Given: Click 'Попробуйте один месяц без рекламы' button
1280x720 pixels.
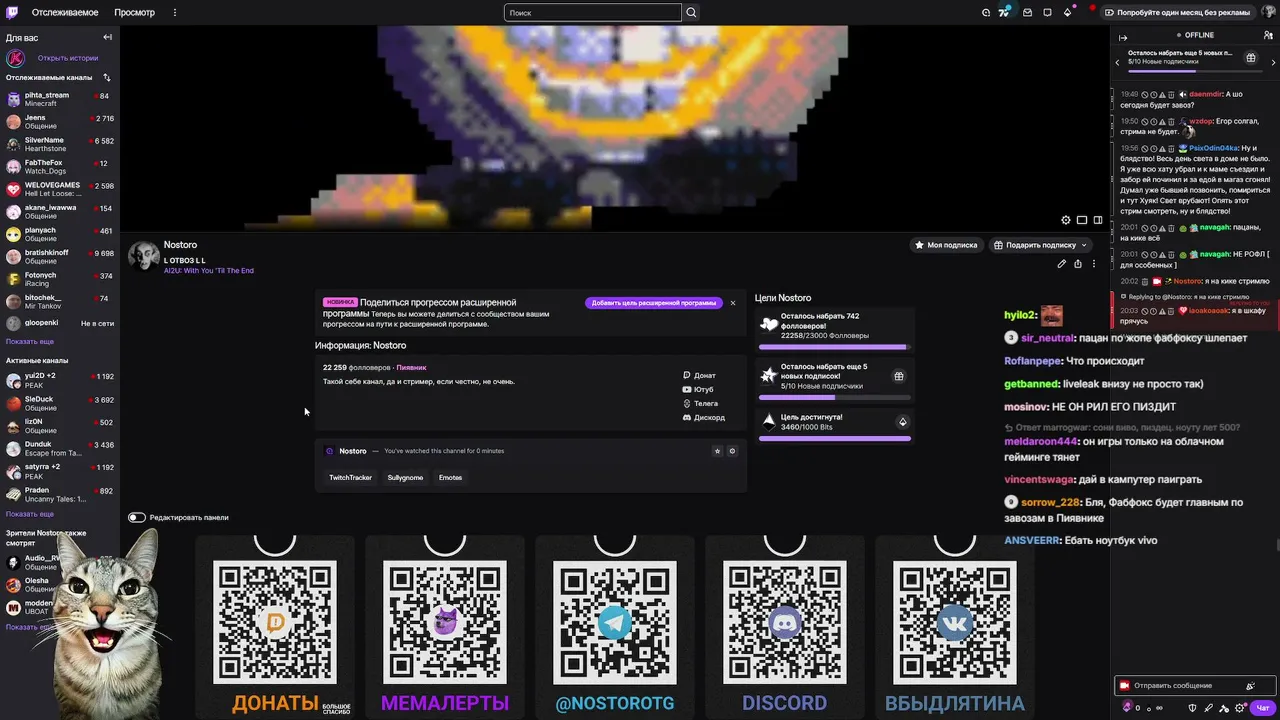Looking at the screenshot, I should (1177, 13).
